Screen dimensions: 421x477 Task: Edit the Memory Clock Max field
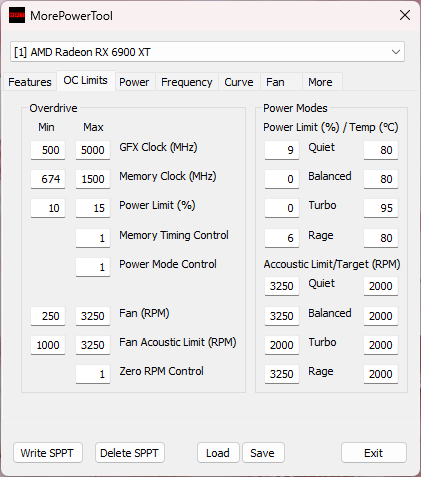pyautogui.click(x=93, y=179)
